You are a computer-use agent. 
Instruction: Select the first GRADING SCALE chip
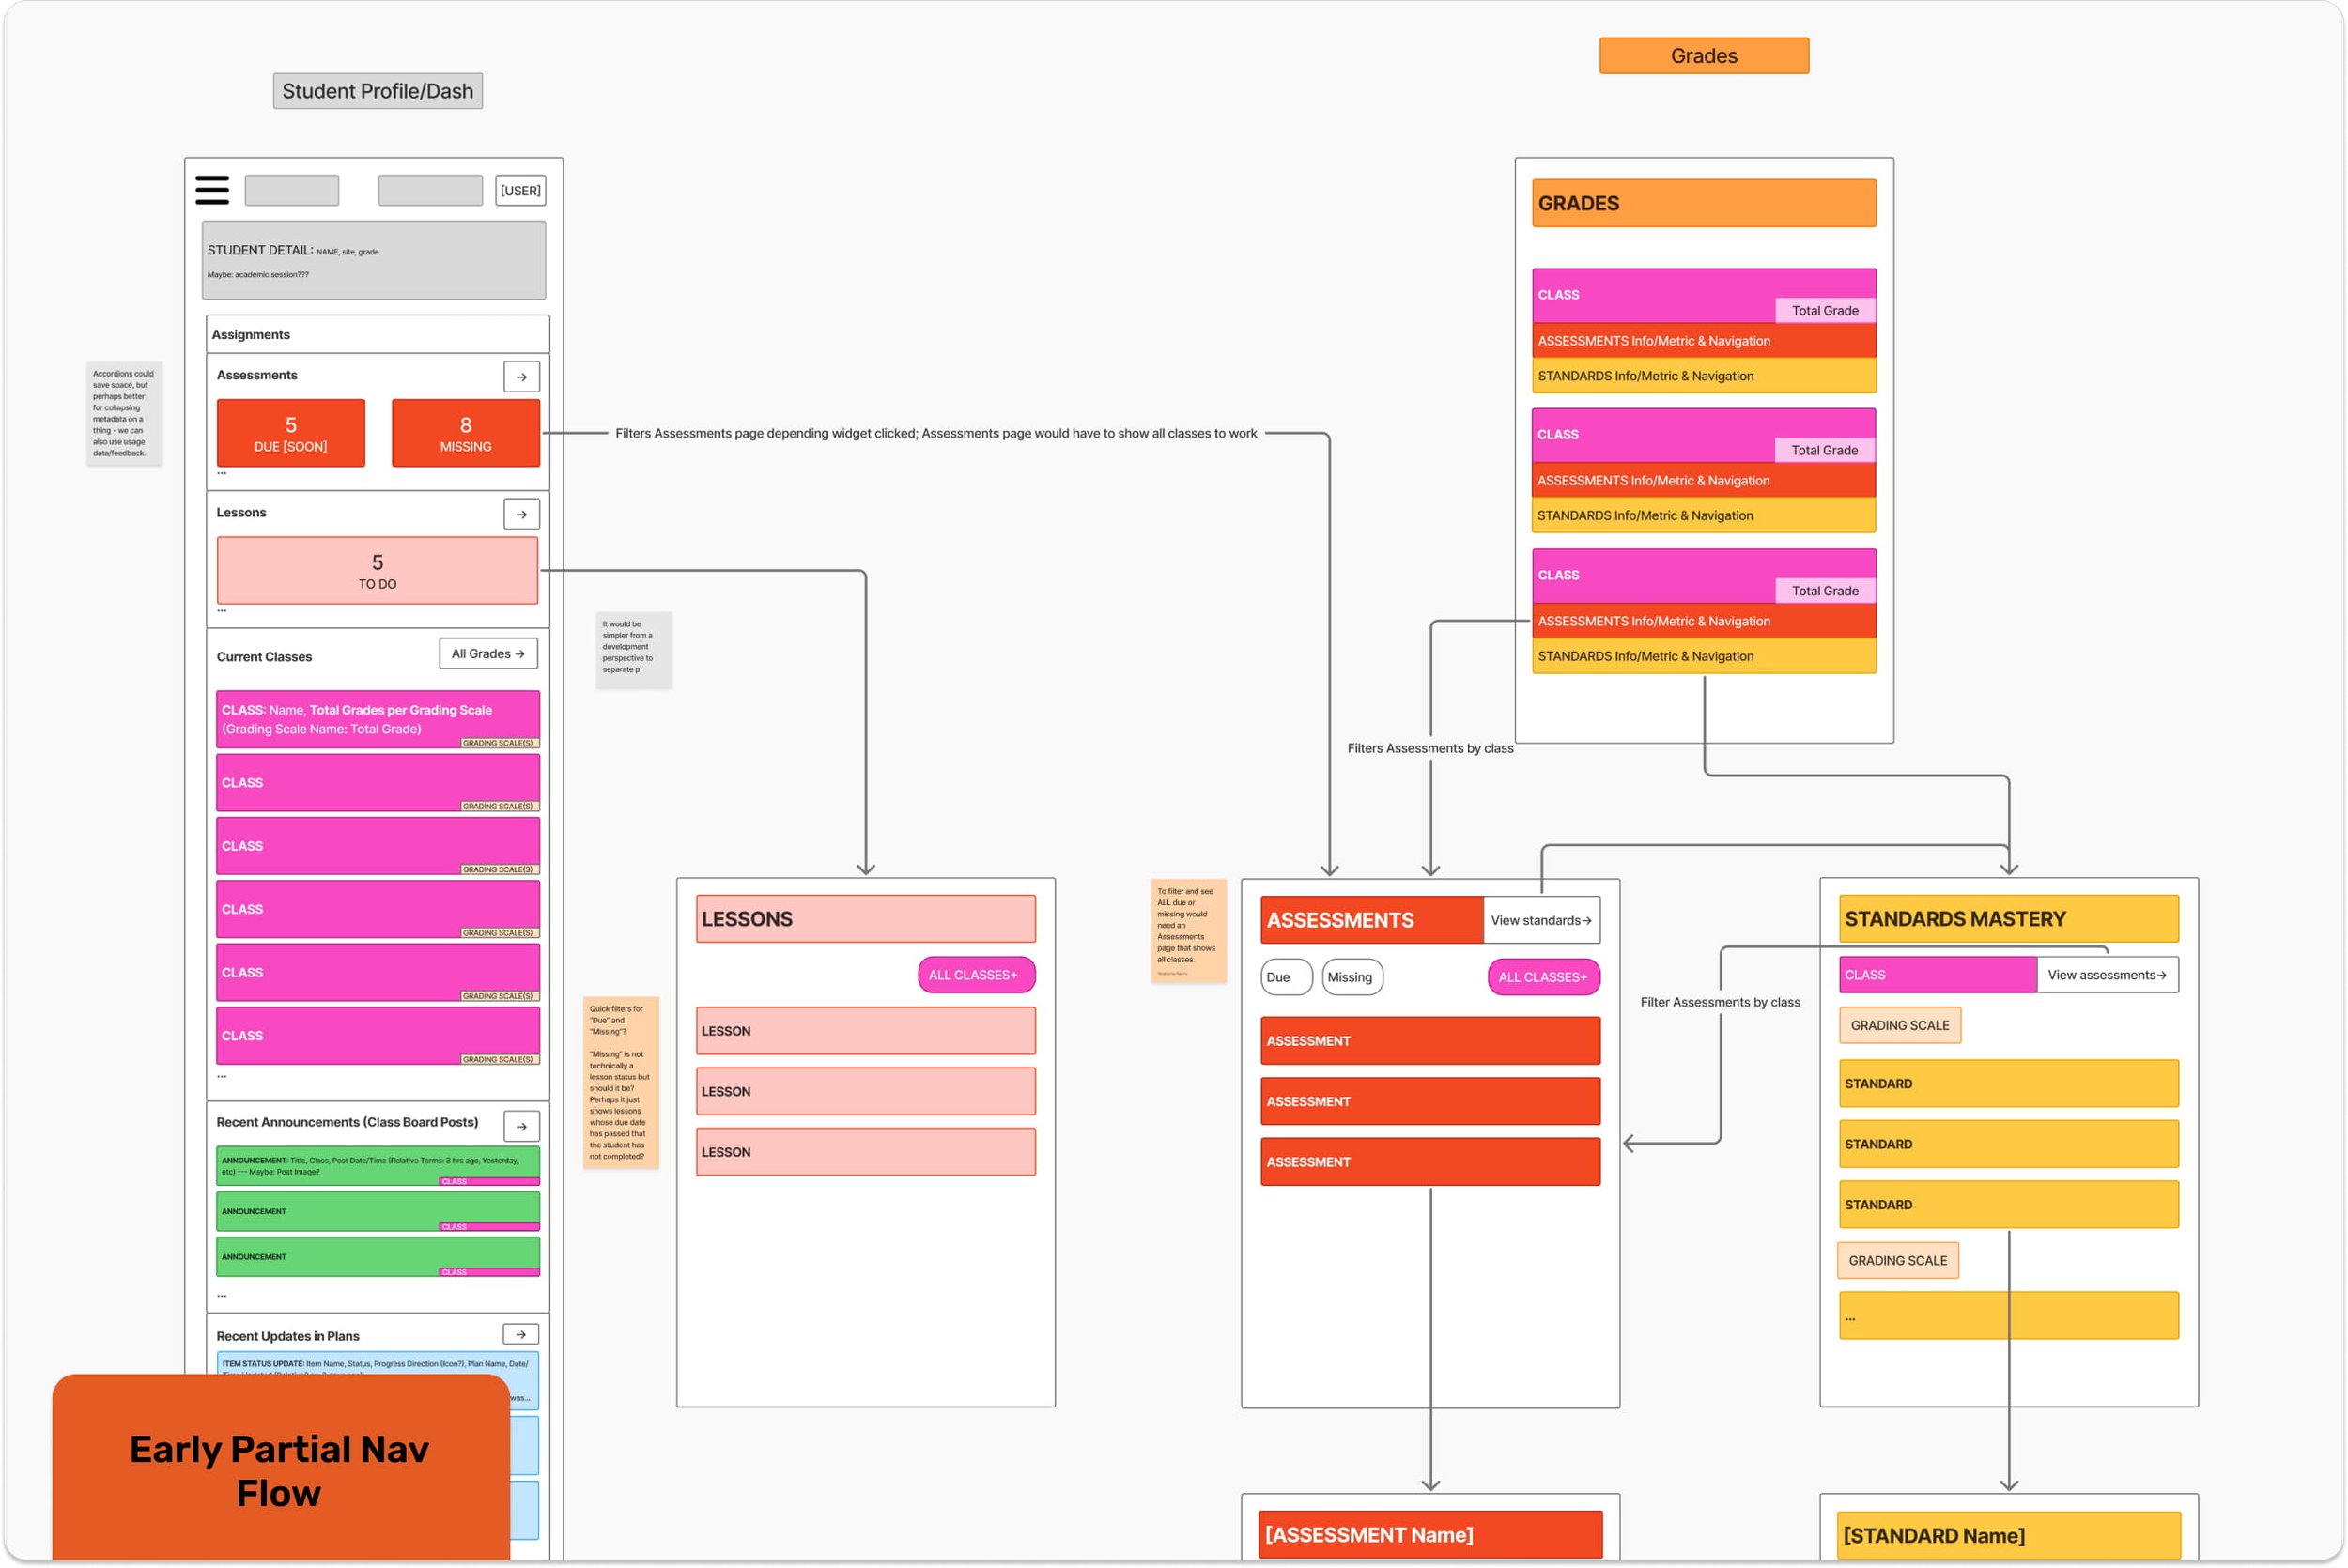coord(1900,1026)
